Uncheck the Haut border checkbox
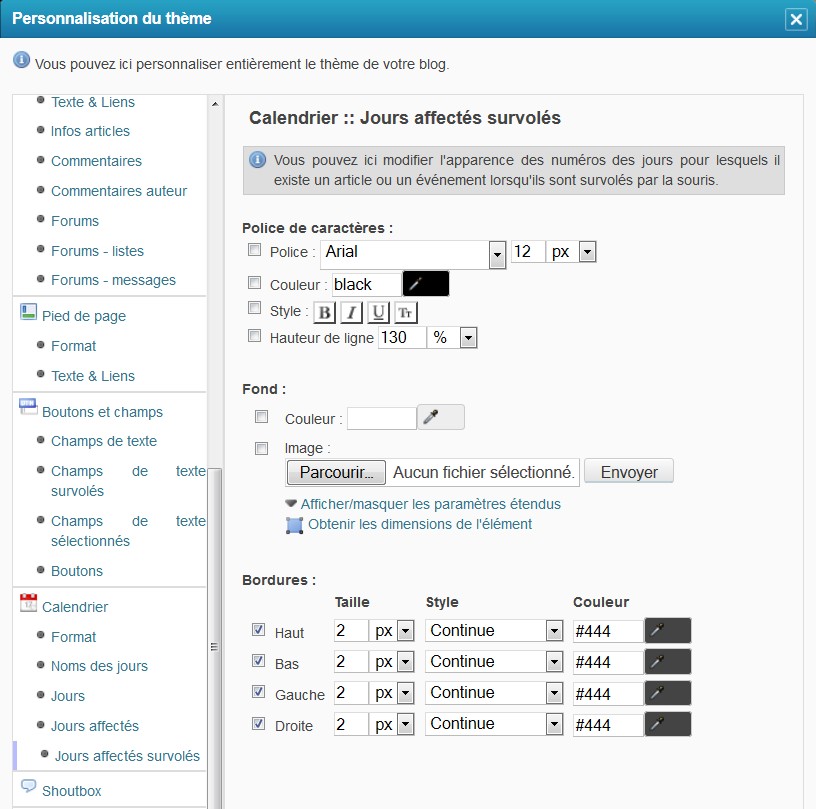The height and width of the screenshot is (809, 816). pyautogui.click(x=259, y=630)
